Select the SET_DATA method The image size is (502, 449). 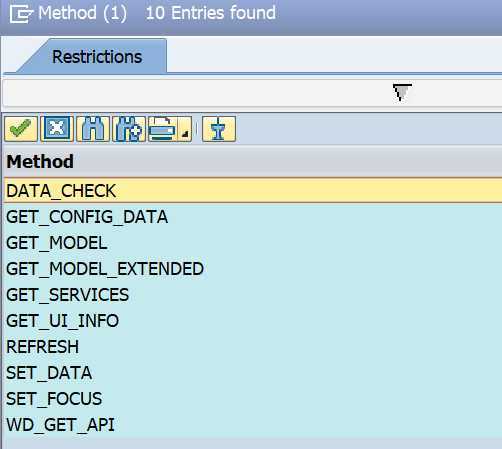[253, 373]
